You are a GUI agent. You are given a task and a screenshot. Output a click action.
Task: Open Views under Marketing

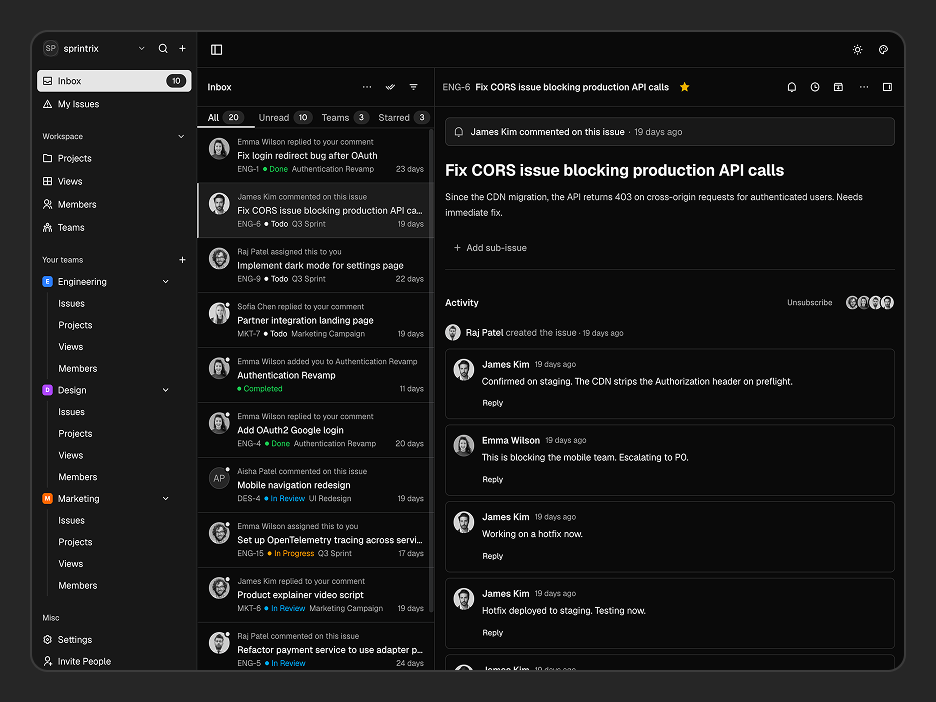click(71, 564)
